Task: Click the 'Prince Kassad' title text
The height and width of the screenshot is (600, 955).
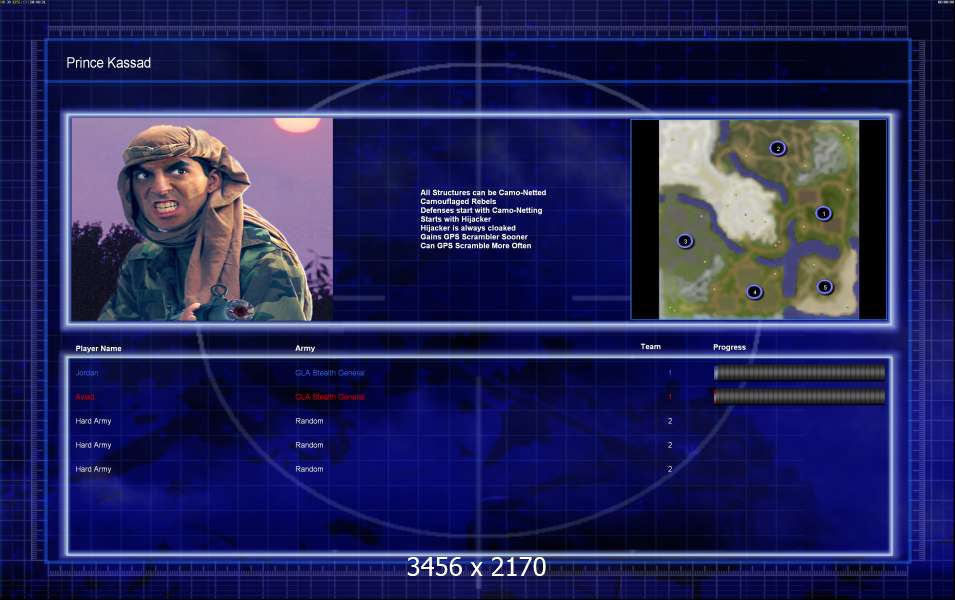Action: point(108,63)
